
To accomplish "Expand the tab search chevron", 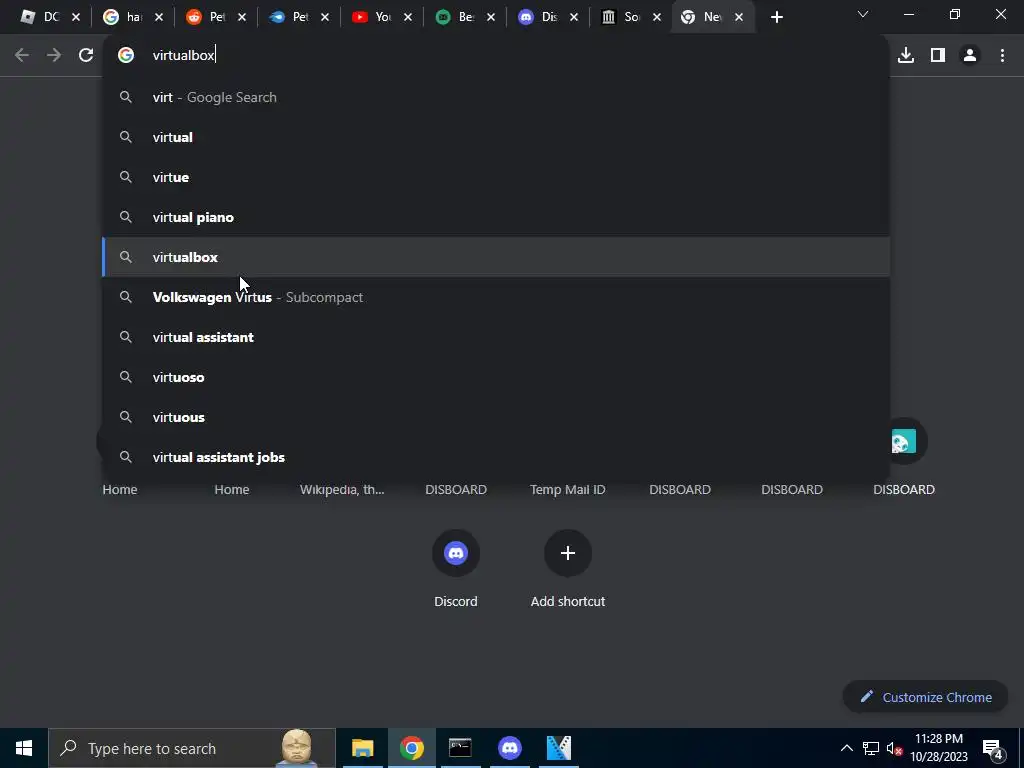I will [863, 14].
